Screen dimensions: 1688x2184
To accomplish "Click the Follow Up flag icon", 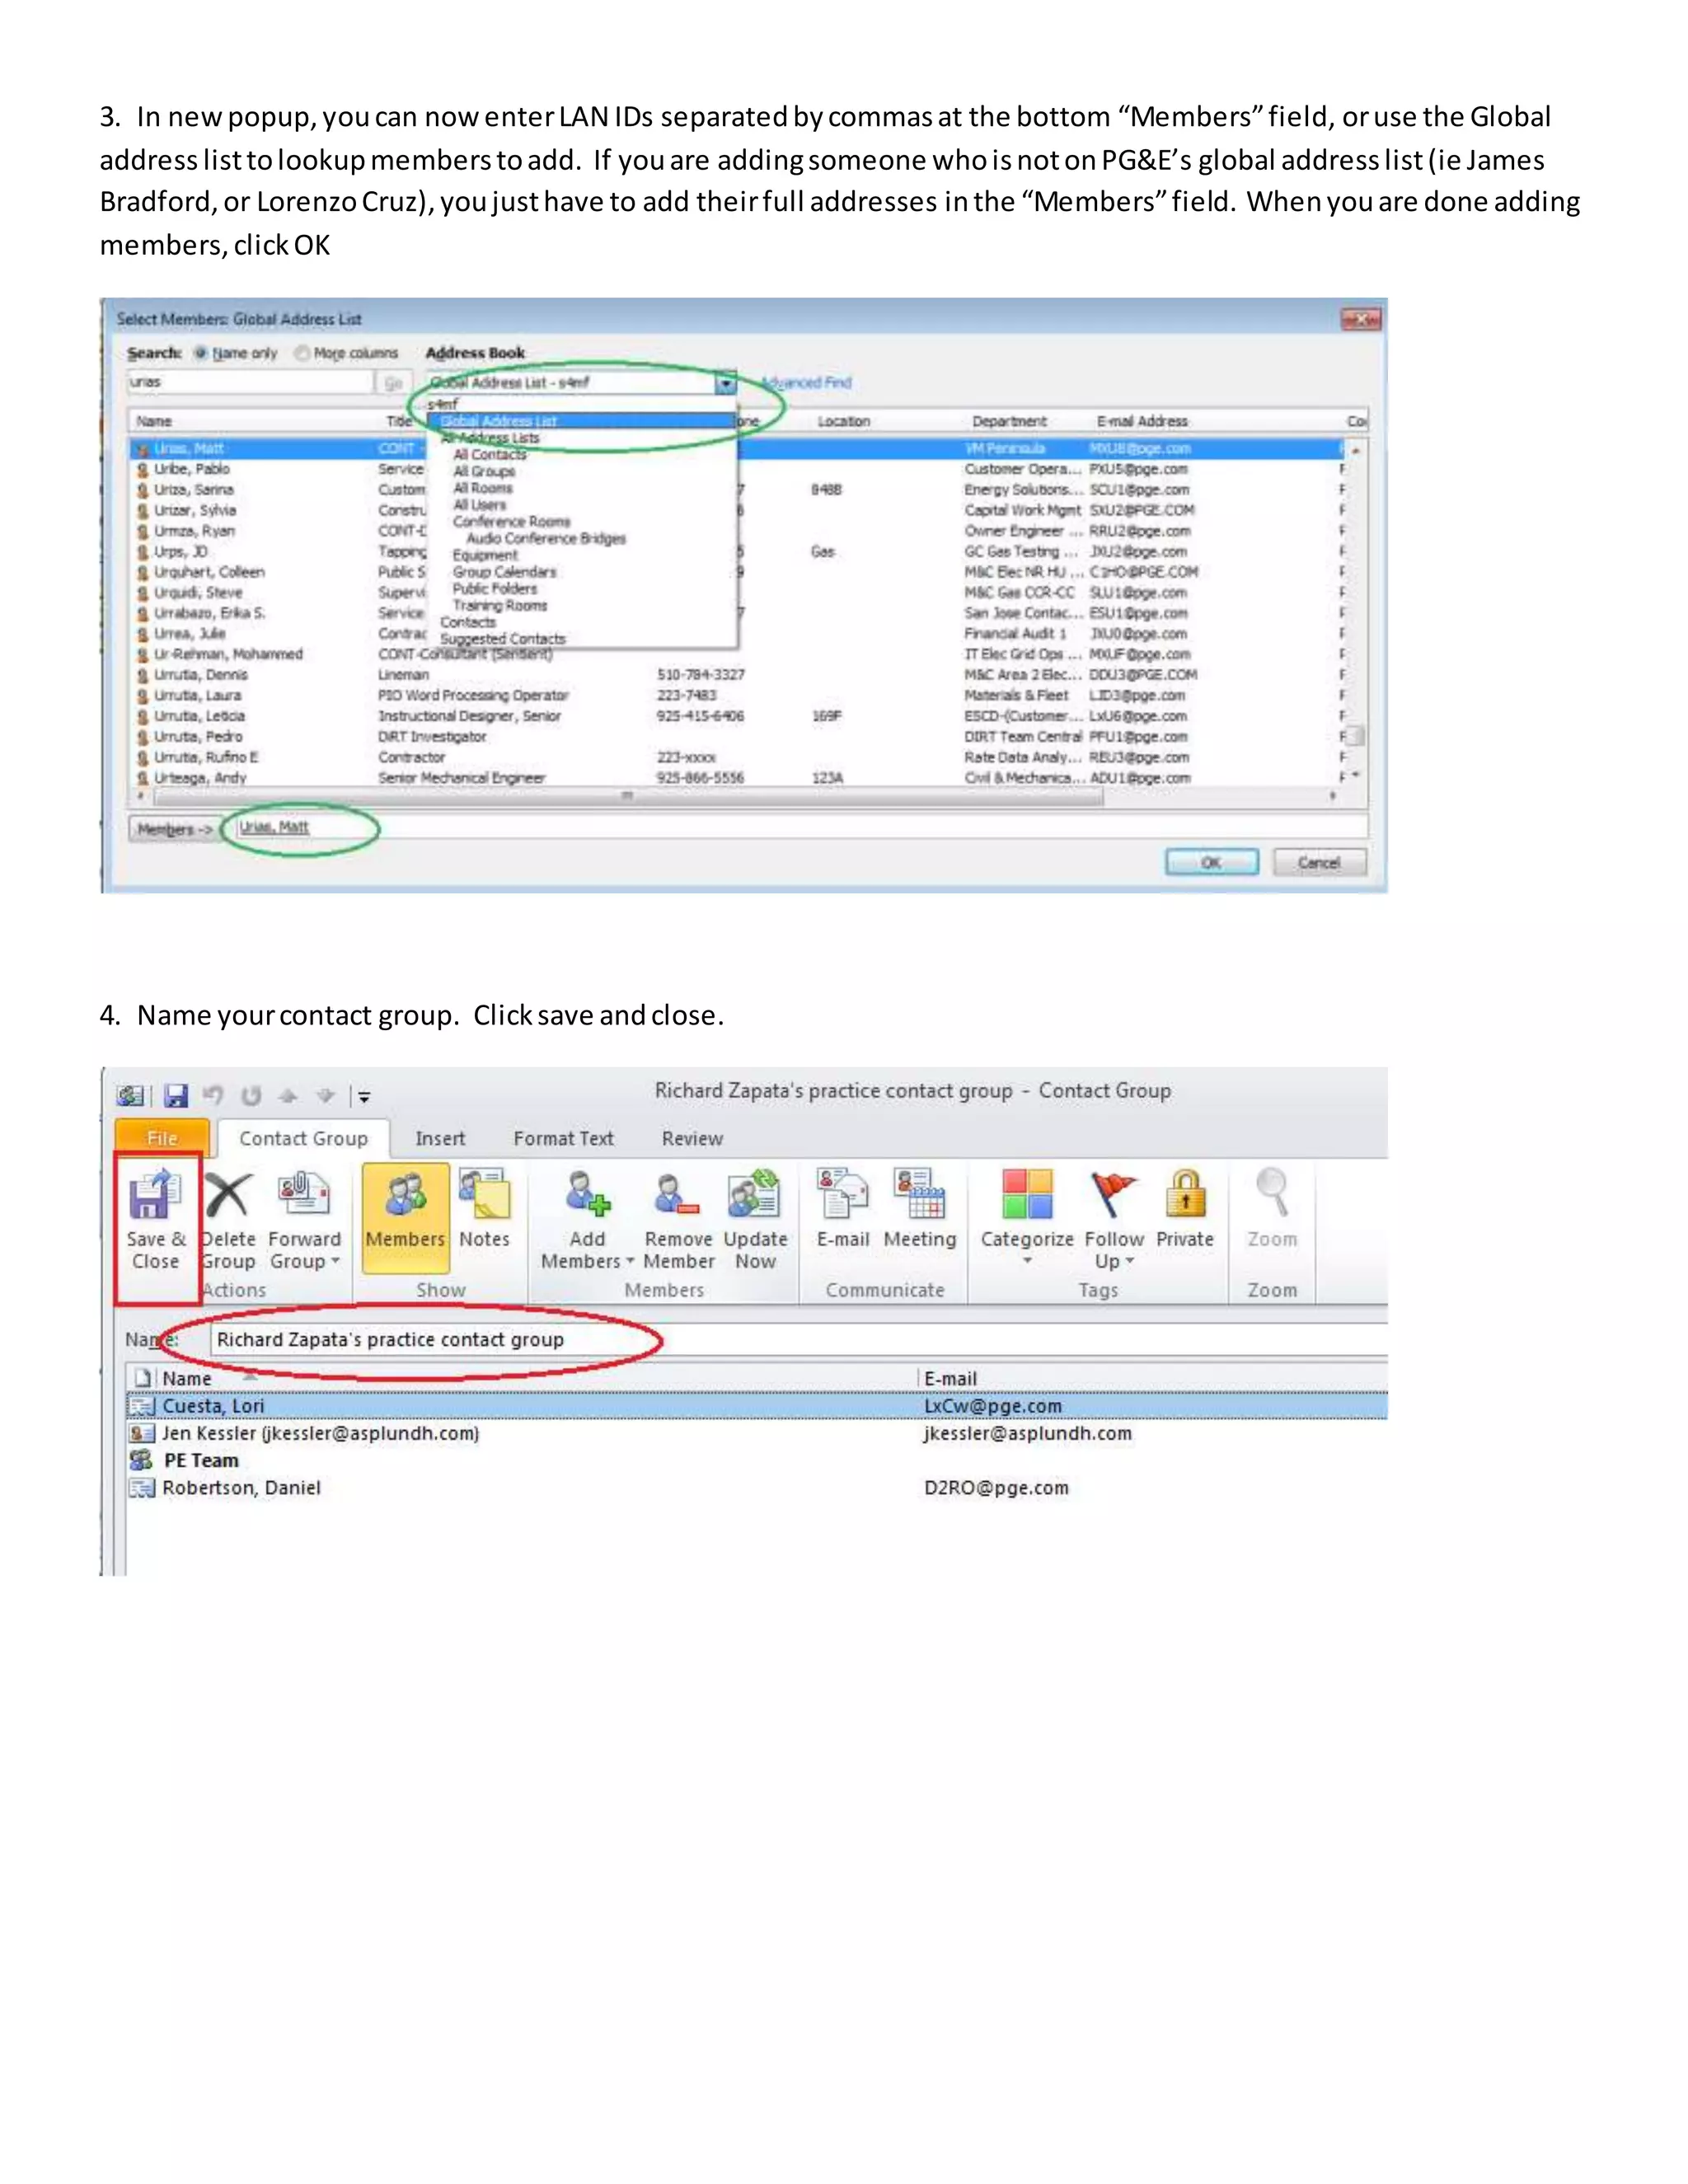I will 1114,1194.
